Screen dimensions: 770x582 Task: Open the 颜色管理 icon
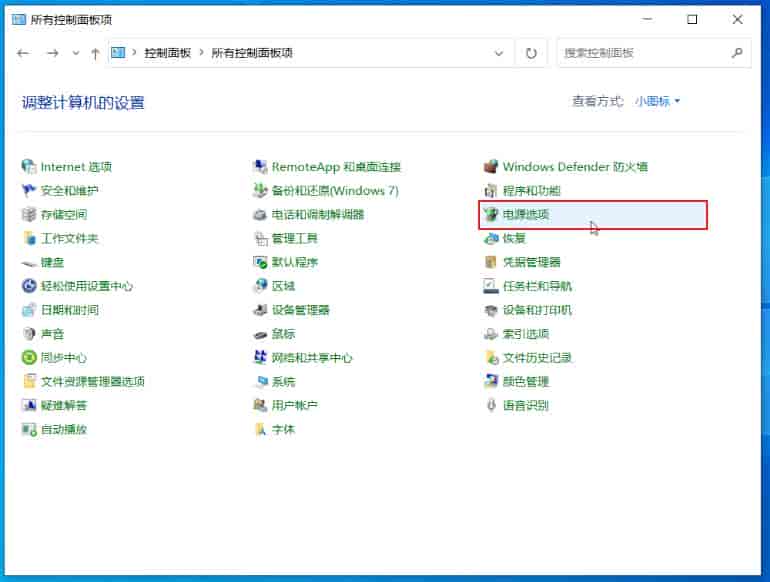(491, 382)
